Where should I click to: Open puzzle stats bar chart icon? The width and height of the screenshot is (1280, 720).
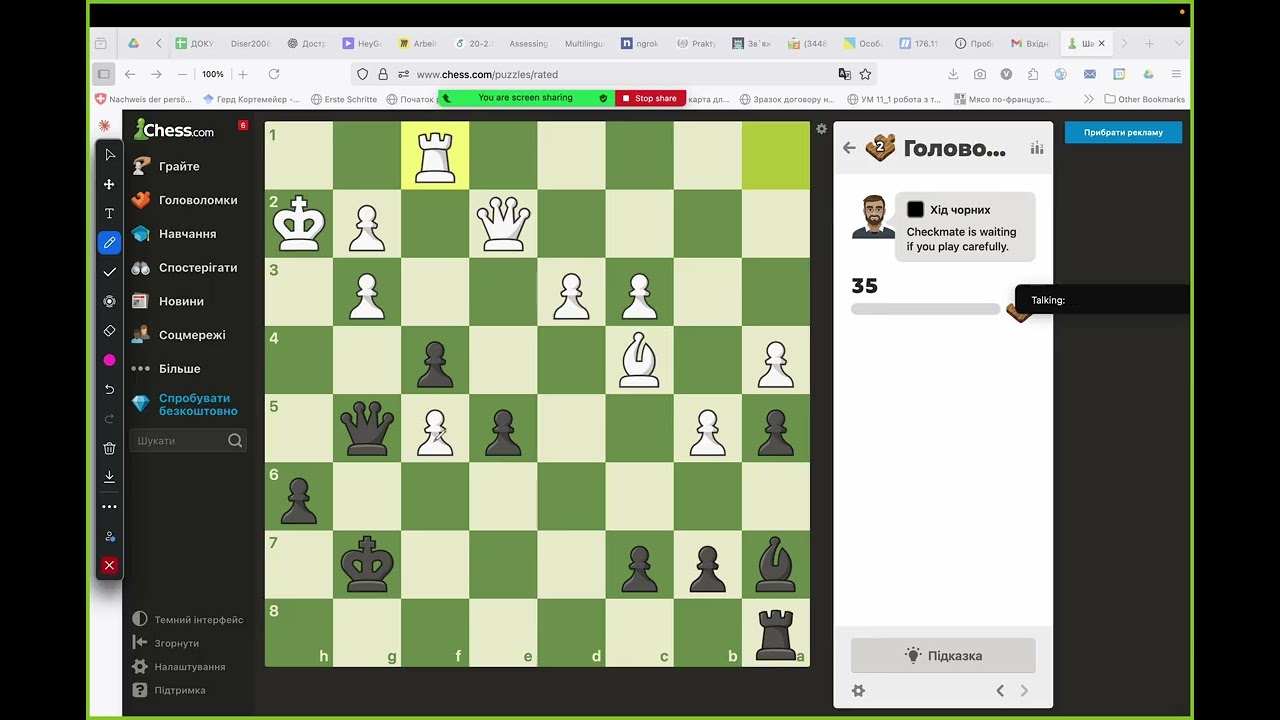click(1037, 148)
